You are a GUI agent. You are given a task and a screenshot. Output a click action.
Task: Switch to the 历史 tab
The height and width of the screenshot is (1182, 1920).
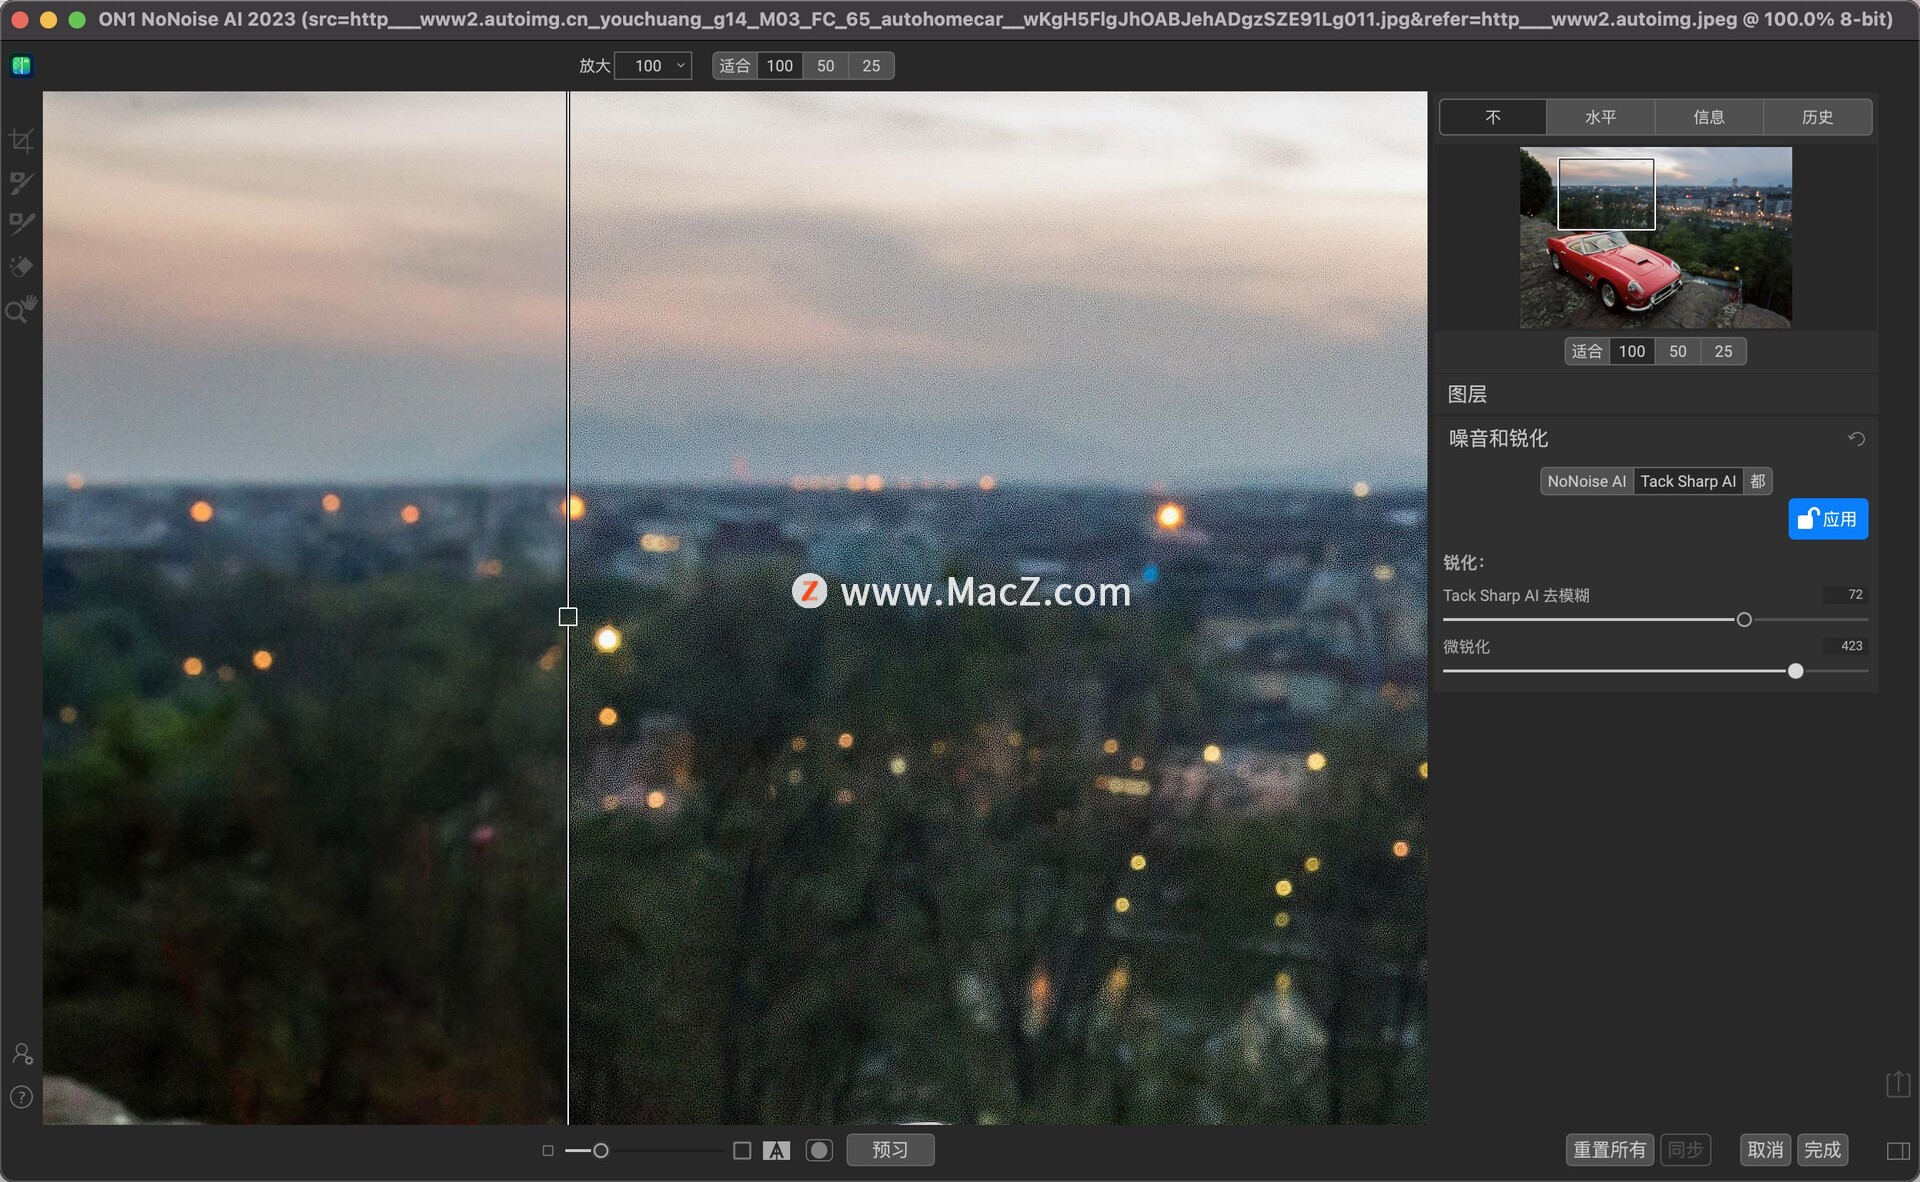tap(1816, 117)
